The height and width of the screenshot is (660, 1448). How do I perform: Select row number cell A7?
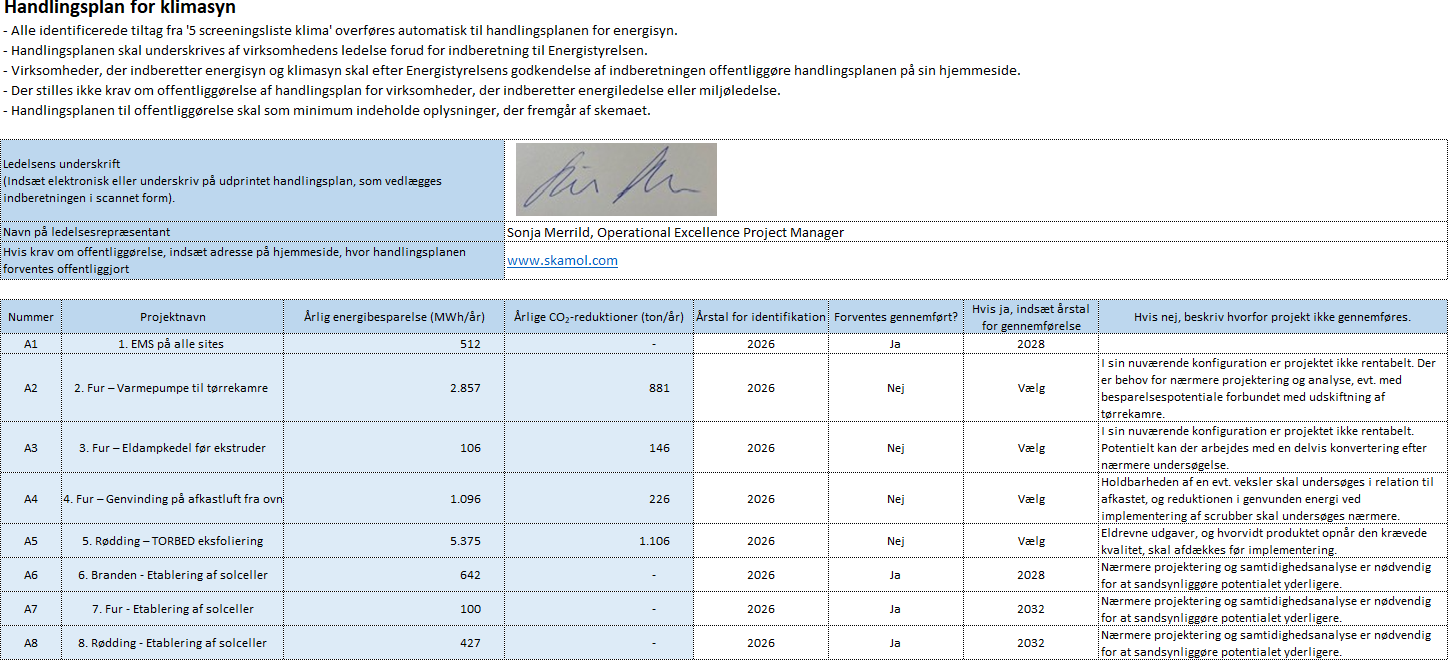31,609
